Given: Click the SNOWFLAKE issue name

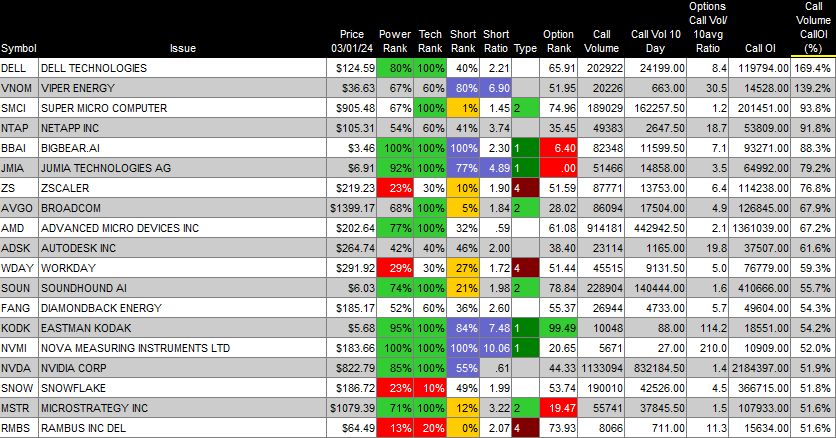Looking at the screenshot, I should point(74,388).
